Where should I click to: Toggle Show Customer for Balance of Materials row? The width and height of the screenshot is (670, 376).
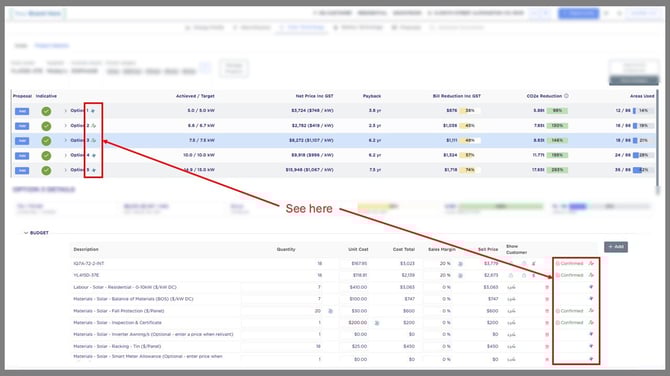(x=511, y=299)
